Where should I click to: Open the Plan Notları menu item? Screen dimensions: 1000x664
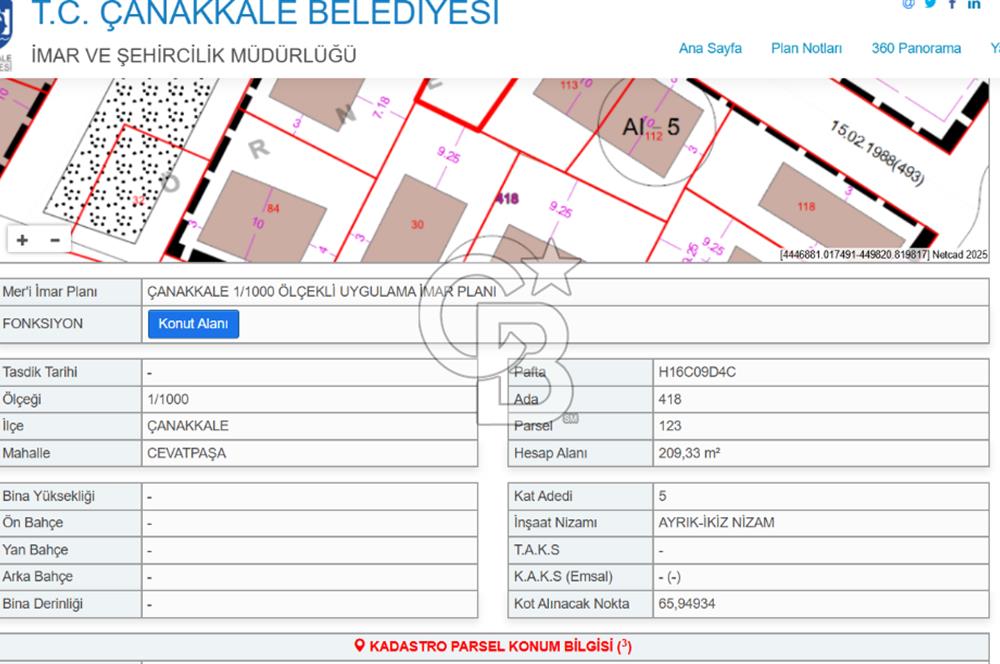(x=806, y=48)
